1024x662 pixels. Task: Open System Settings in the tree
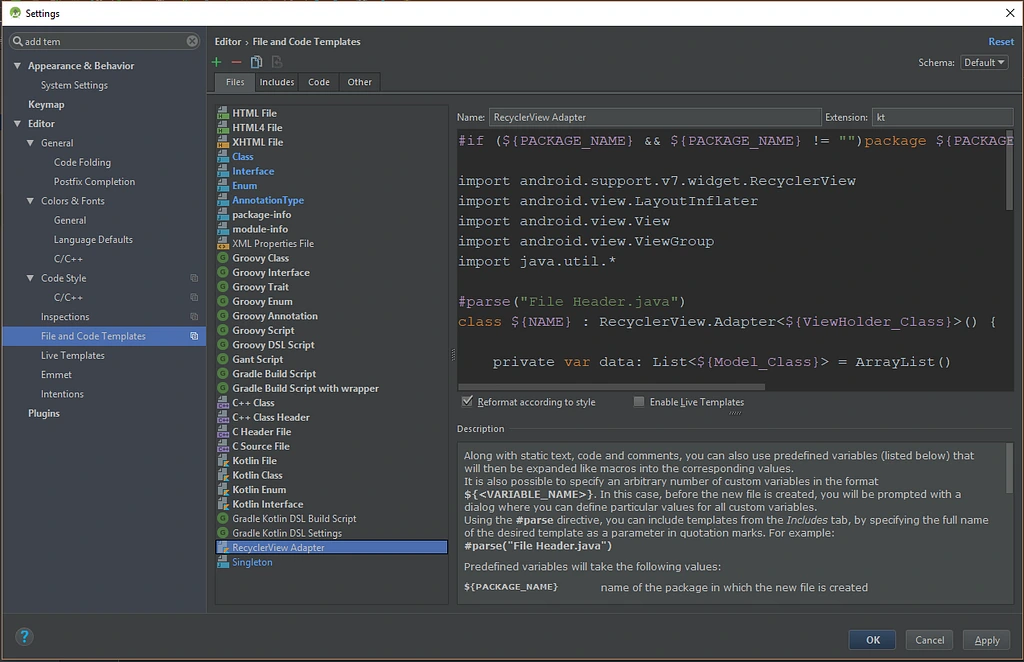(74, 86)
